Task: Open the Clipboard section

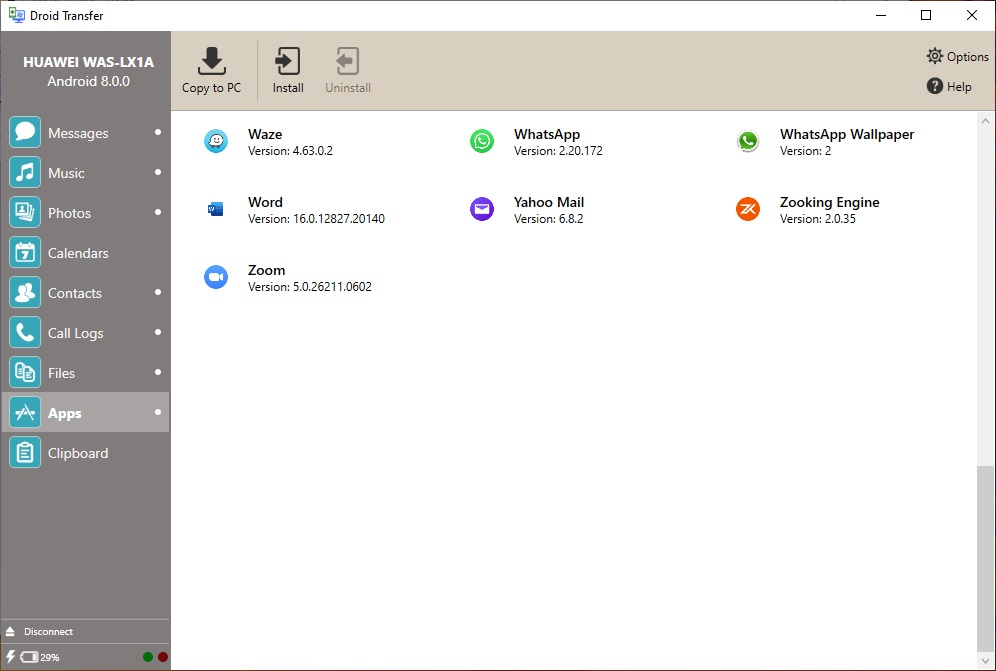Action: coord(77,453)
